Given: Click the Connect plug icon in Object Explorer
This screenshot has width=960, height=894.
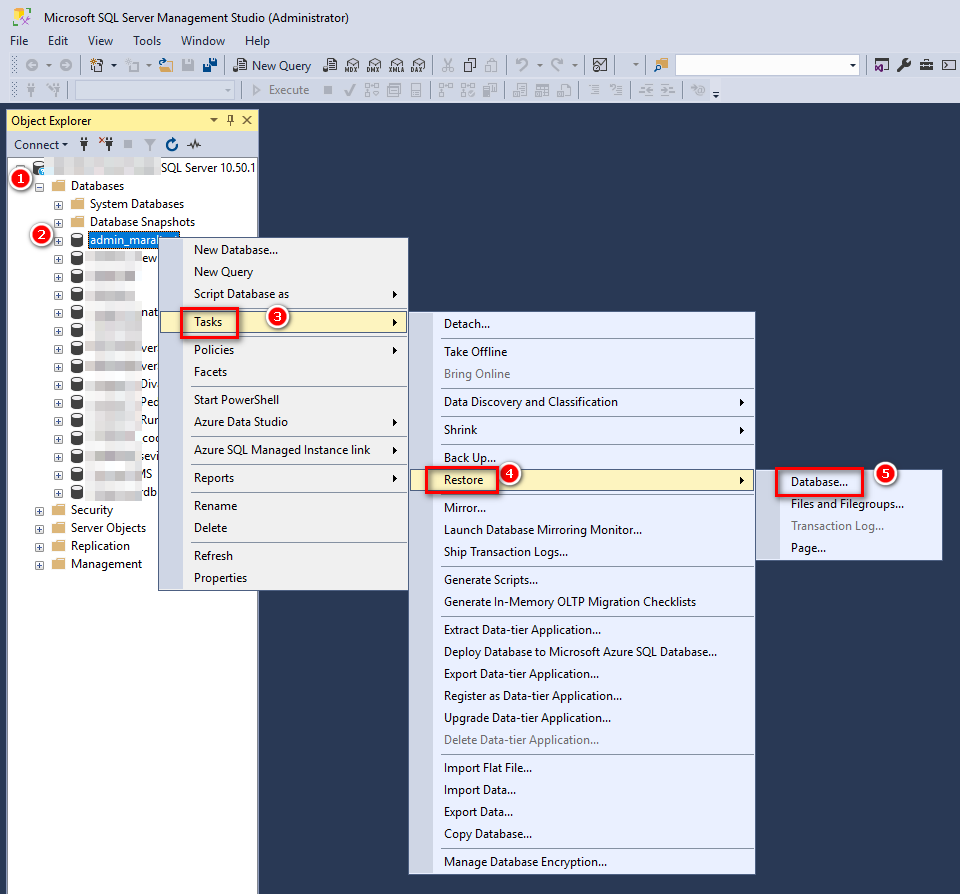Looking at the screenshot, I should coord(85,144).
